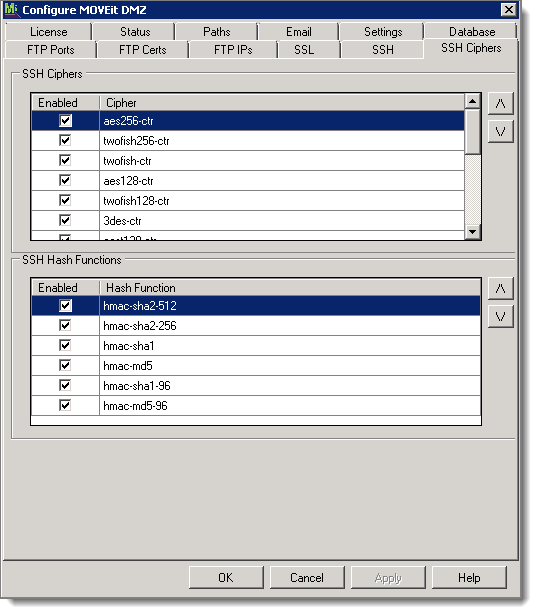Screen dimensions: 537x614
Task: Switch to the Status tab
Action: 135,32
